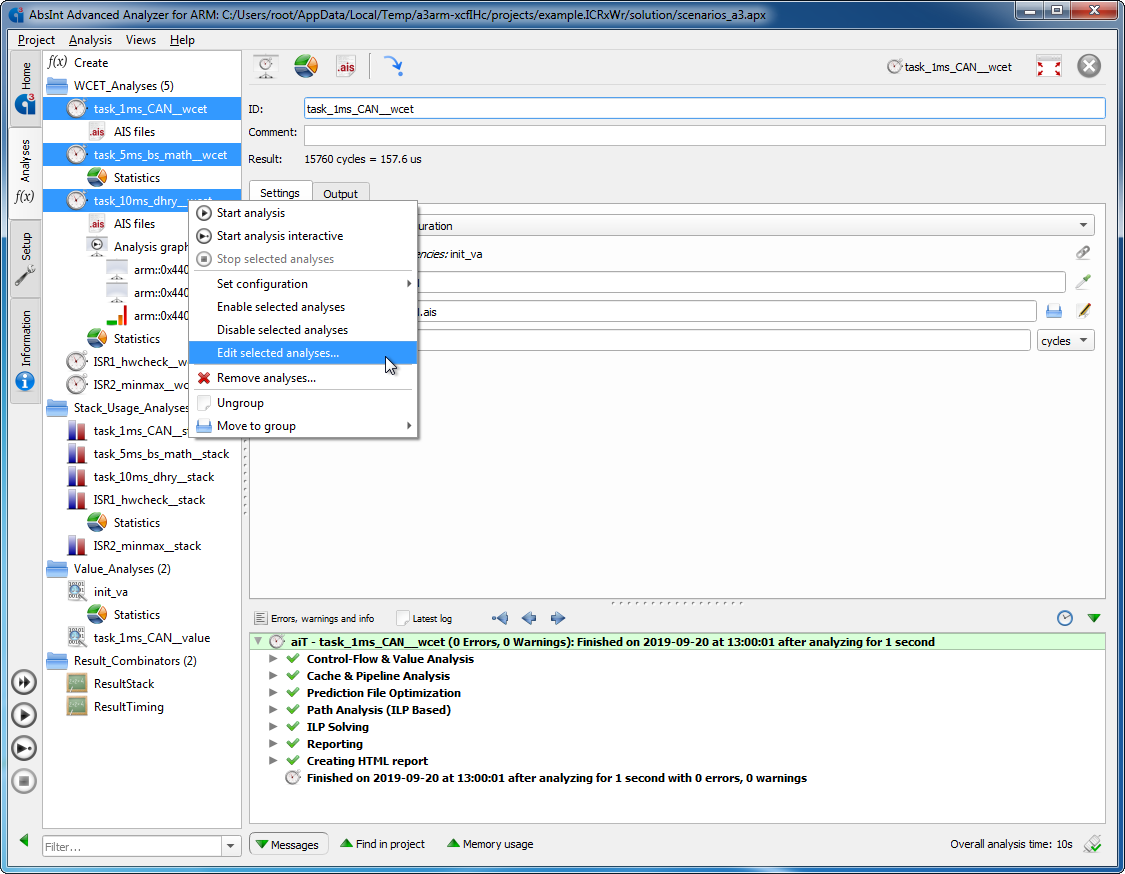The image size is (1125, 874).
Task: Click the clear messages icon near analysis time
Action: (1092, 844)
